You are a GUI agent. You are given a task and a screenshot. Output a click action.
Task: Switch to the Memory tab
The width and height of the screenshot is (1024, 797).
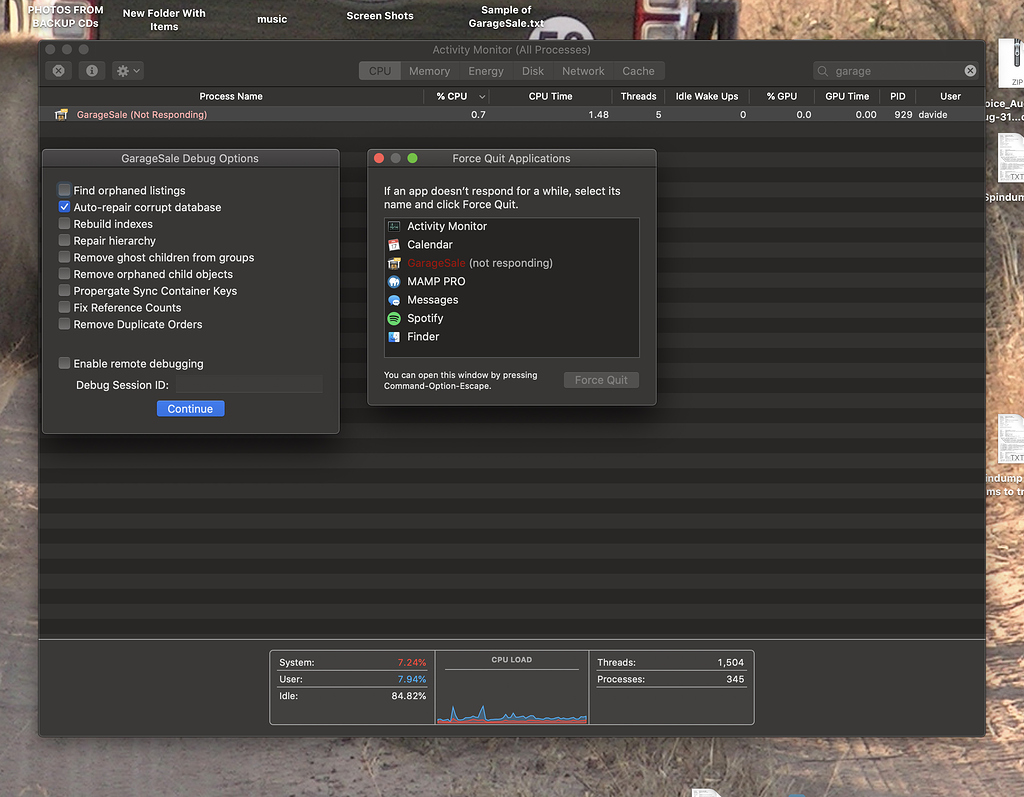(429, 71)
